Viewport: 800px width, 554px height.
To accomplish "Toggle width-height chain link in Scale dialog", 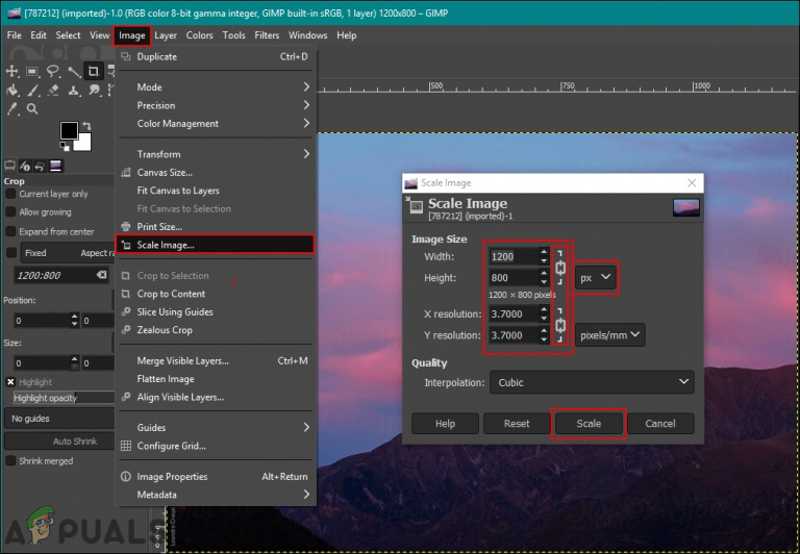I will pos(561,268).
